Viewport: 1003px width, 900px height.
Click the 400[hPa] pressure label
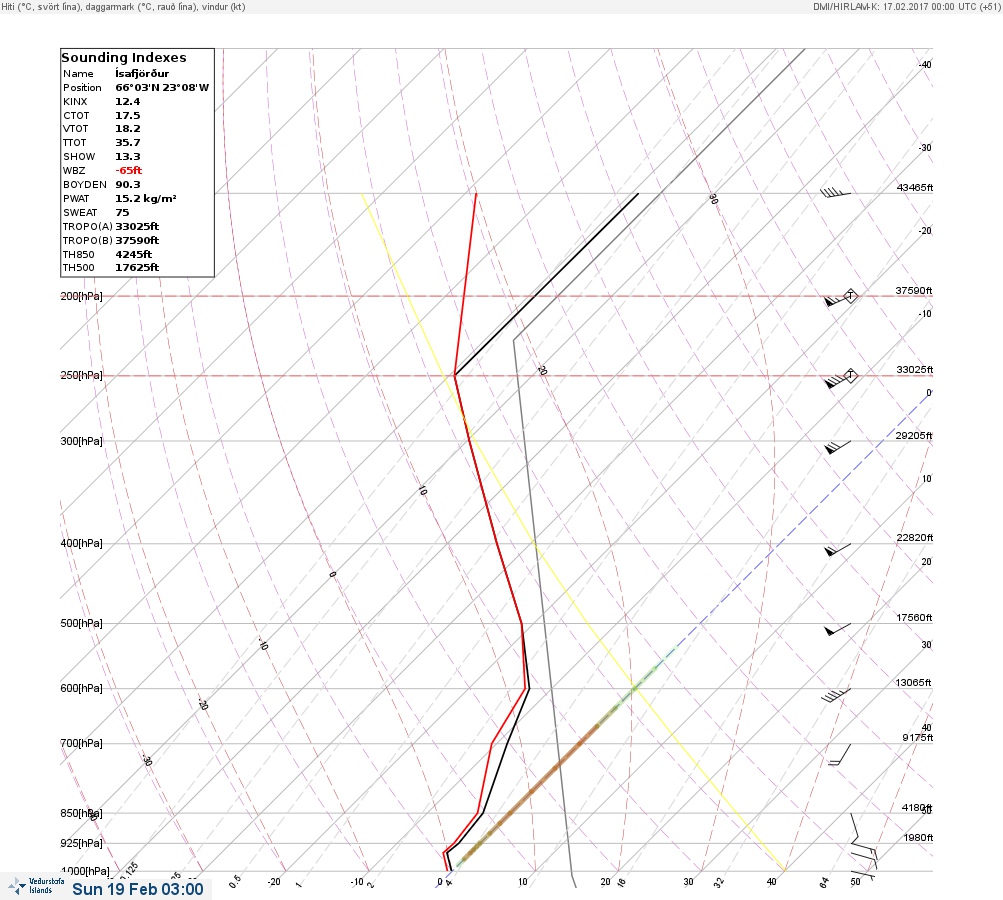81,543
